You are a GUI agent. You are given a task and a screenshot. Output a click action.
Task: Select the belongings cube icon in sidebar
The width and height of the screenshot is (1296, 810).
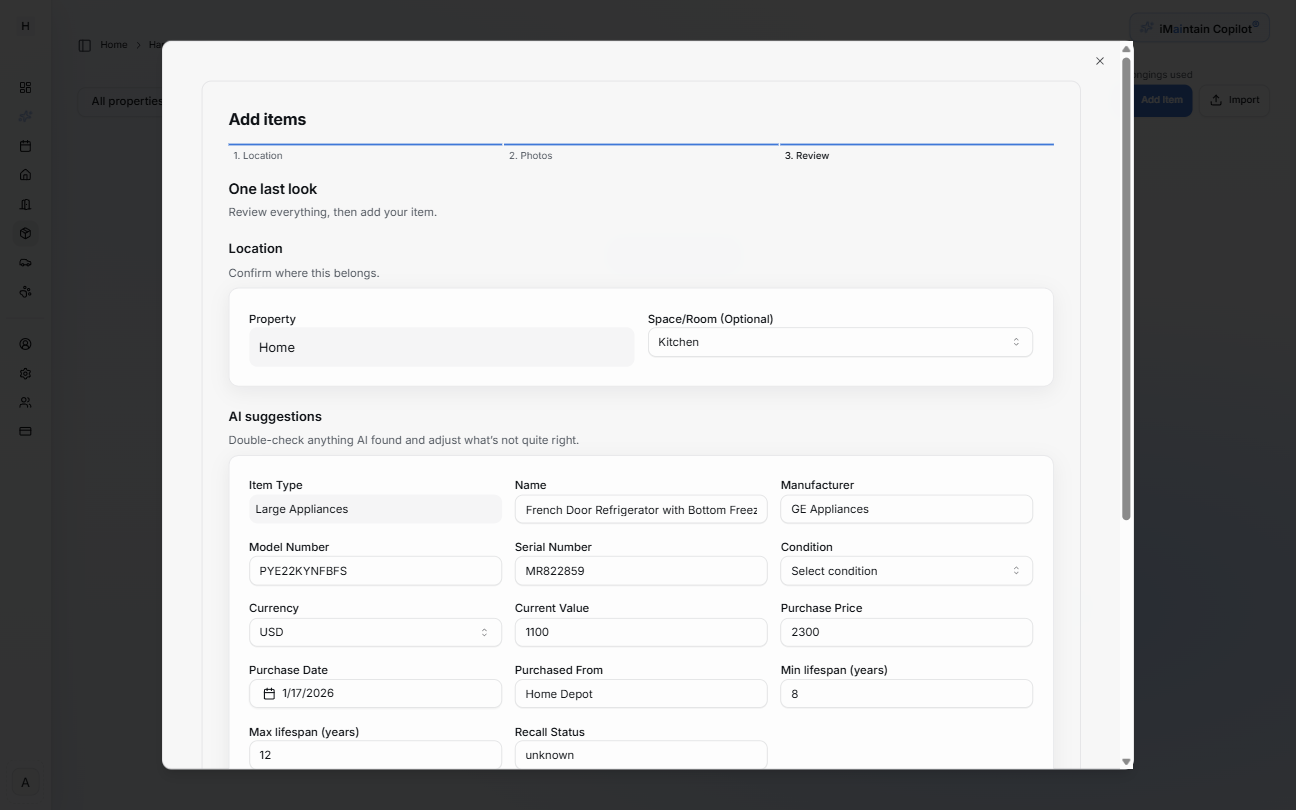click(x=25, y=233)
